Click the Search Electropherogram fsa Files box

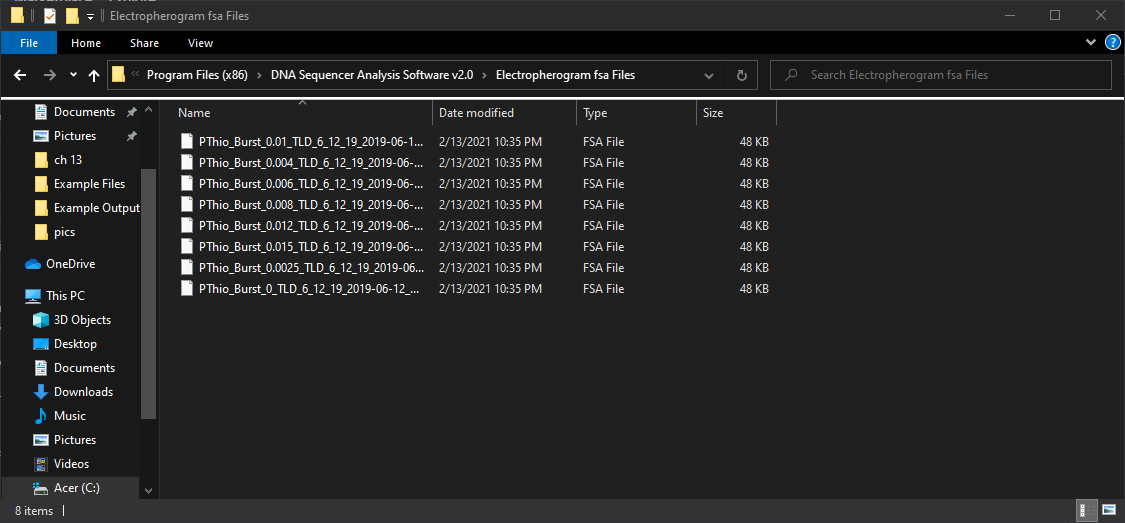941,75
